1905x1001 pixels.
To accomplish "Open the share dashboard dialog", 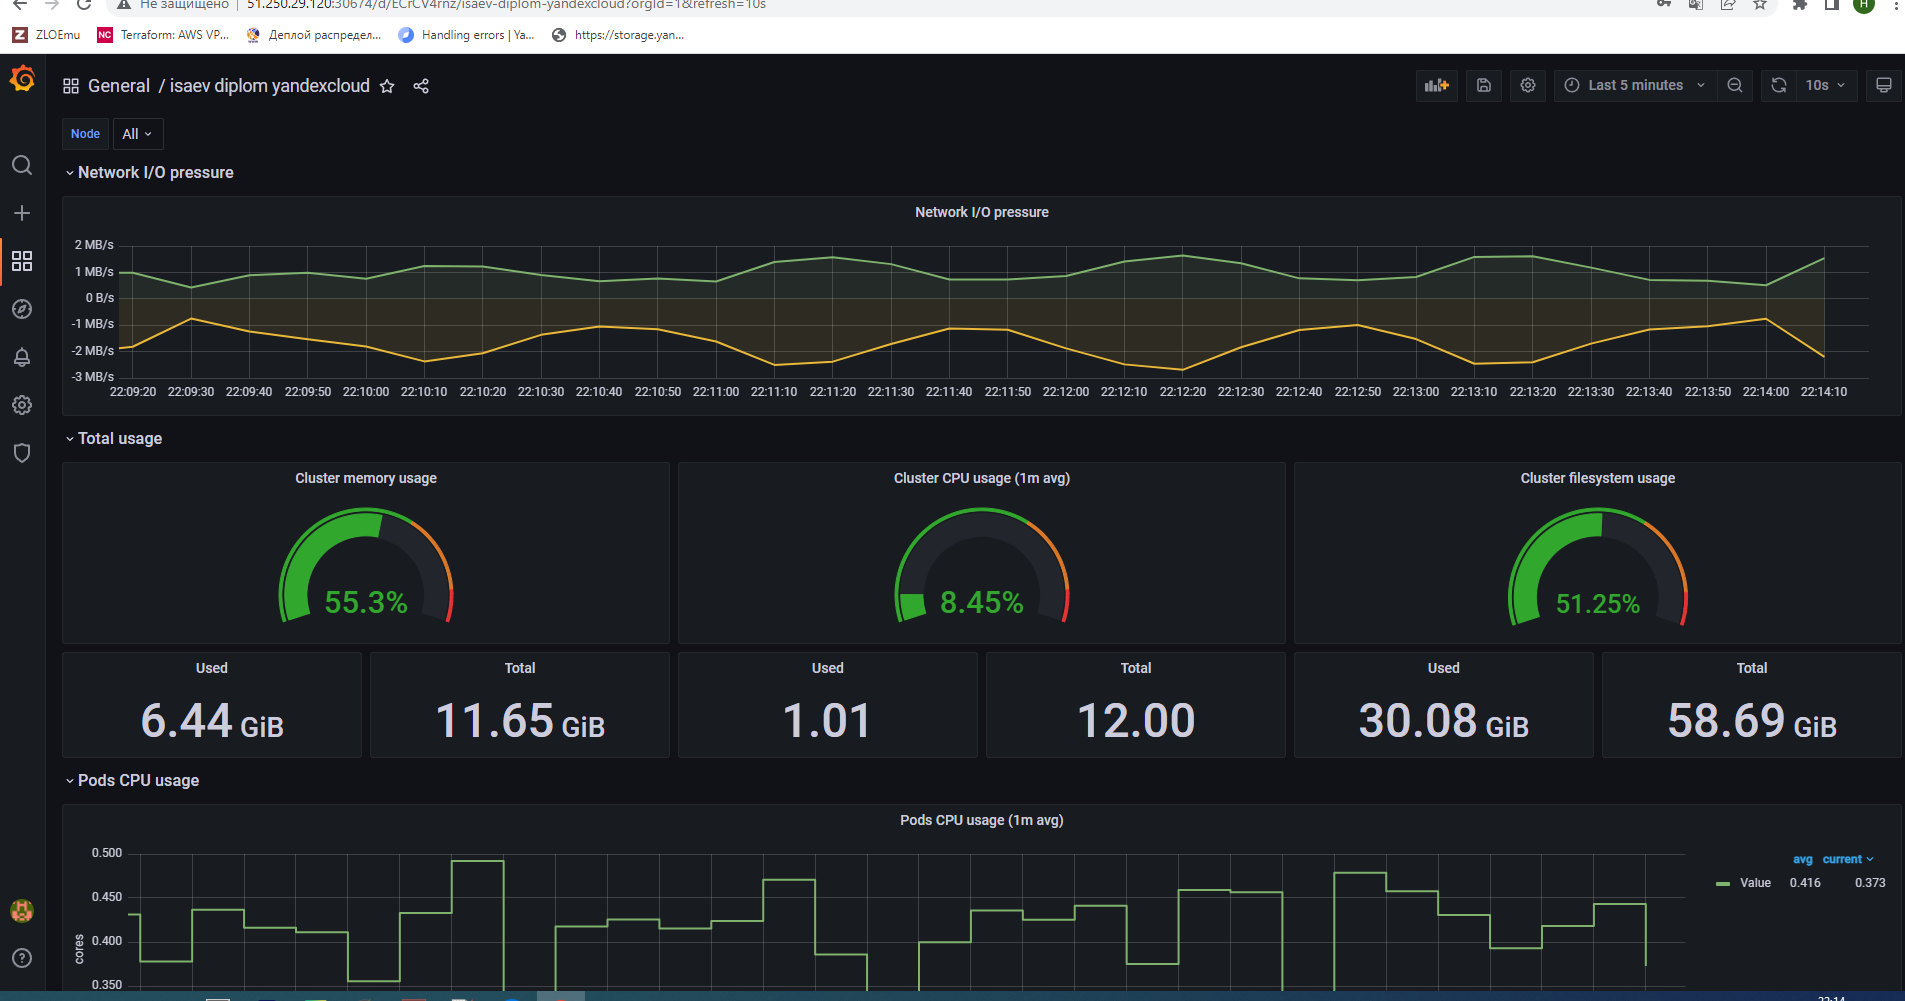I will pos(420,86).
